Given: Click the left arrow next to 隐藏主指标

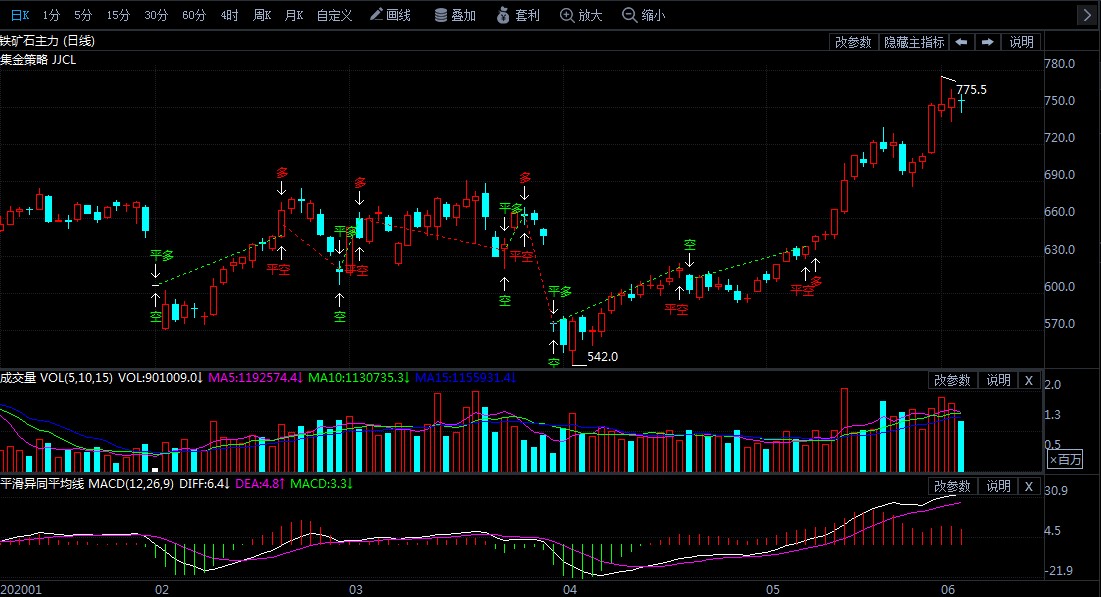Looking at the screenshot, I should pyautogui.click(x=961, y=42).
